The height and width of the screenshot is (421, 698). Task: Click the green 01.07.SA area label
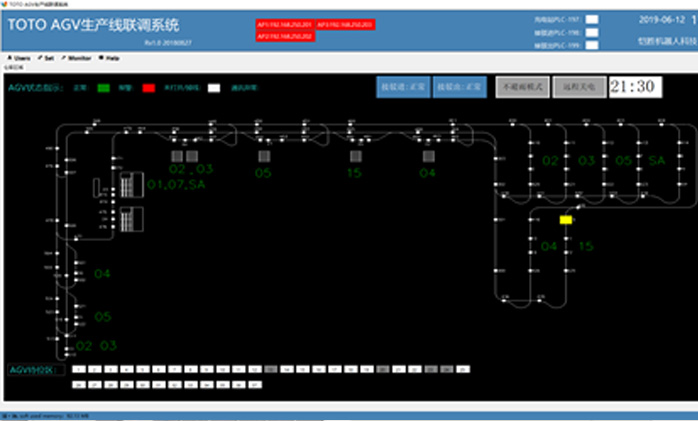tap(176, 184)
